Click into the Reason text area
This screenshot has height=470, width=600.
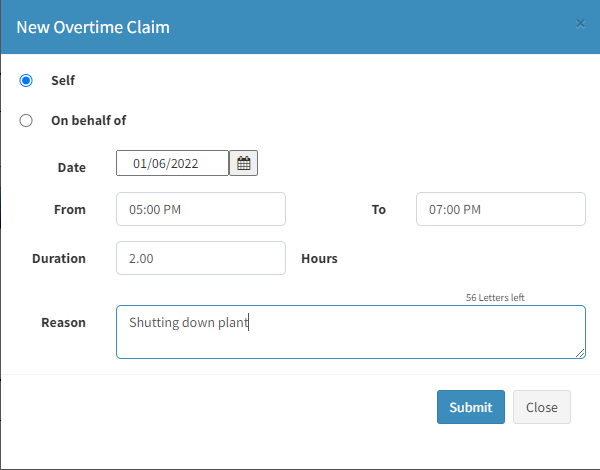point(351,332)
